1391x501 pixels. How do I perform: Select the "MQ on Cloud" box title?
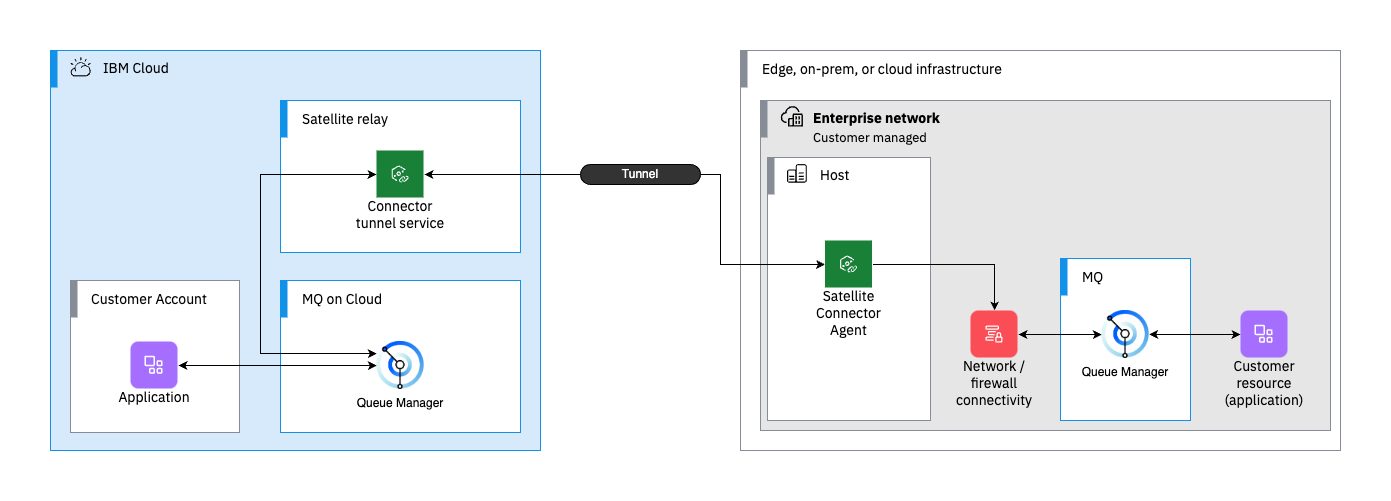342,299
